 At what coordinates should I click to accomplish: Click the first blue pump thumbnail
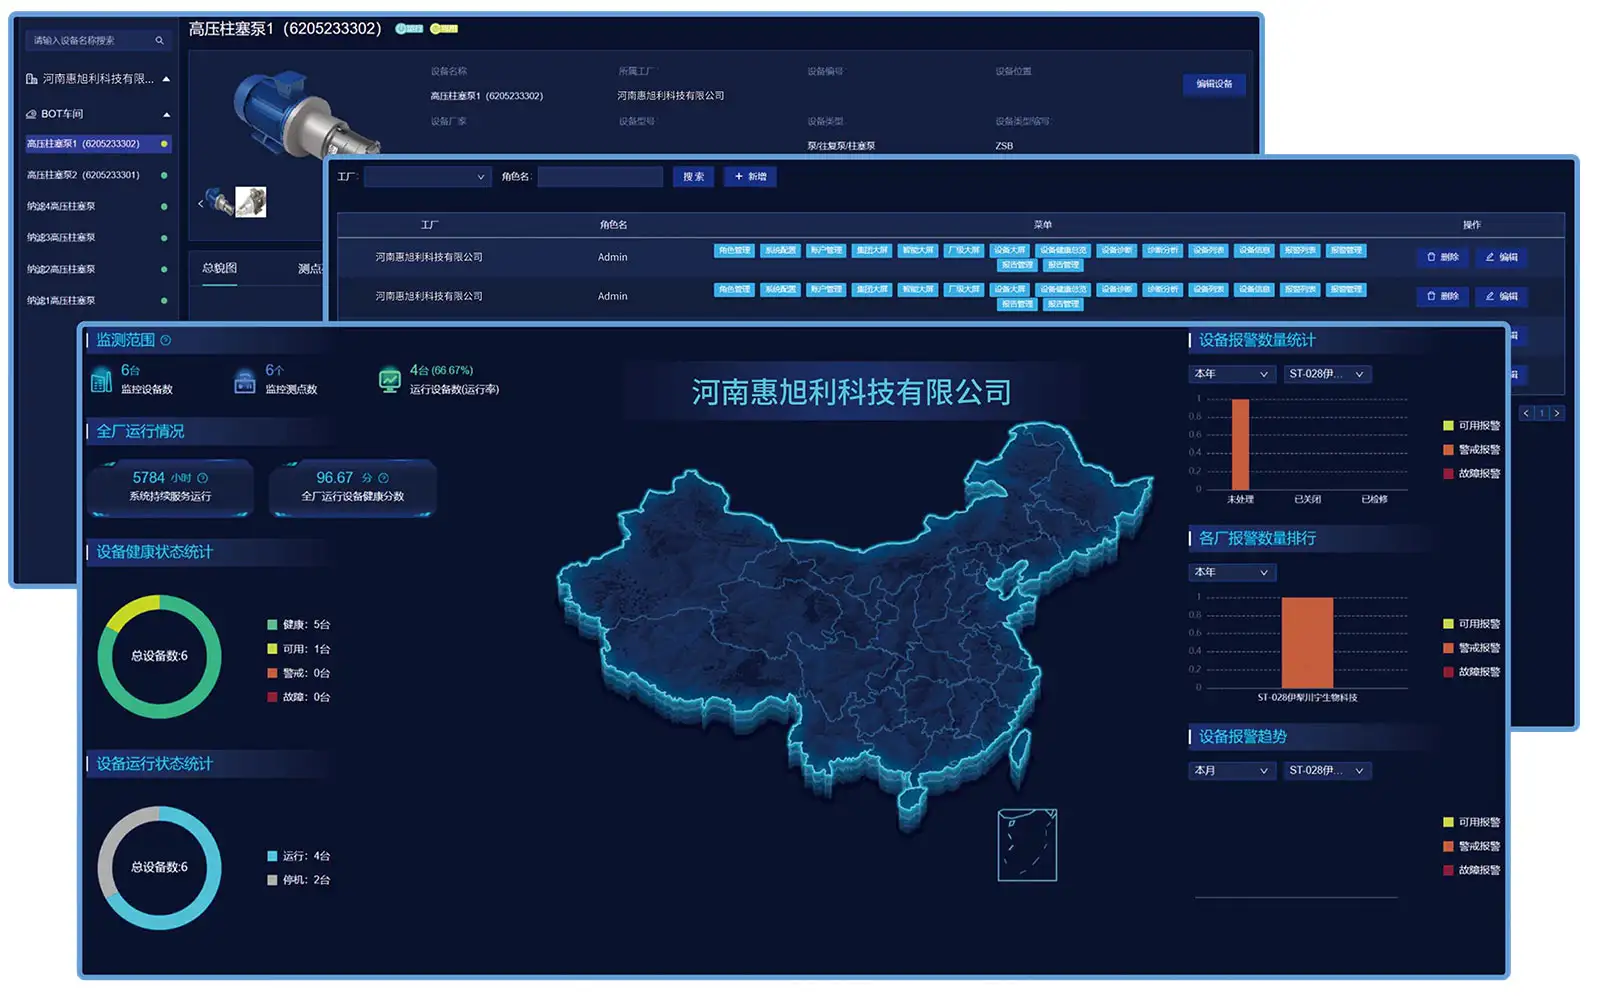point(219,202)
